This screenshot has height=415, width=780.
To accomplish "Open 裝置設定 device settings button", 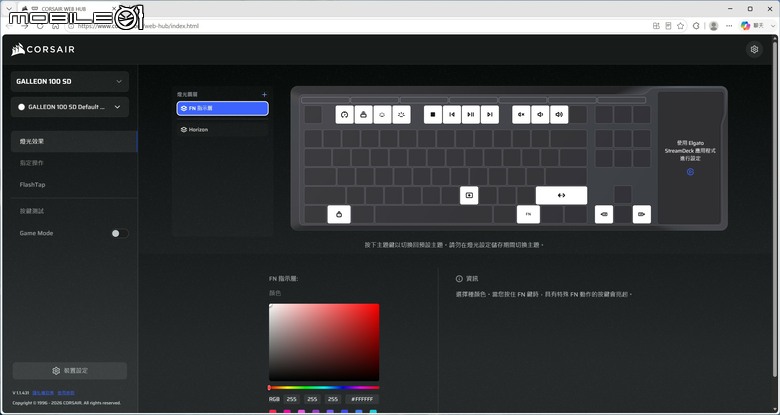I will coord(70,371).
